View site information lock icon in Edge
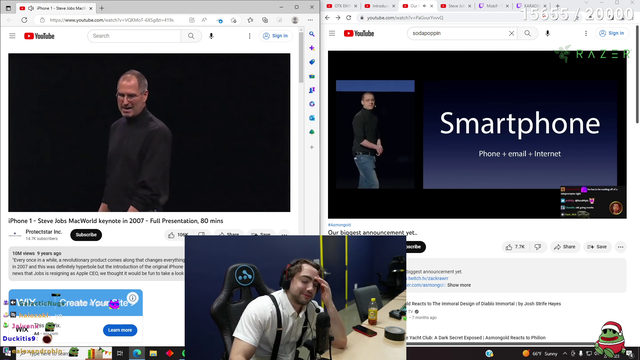Image resolution: width=640 pixels, height=360 pixels. coord(42,20)
